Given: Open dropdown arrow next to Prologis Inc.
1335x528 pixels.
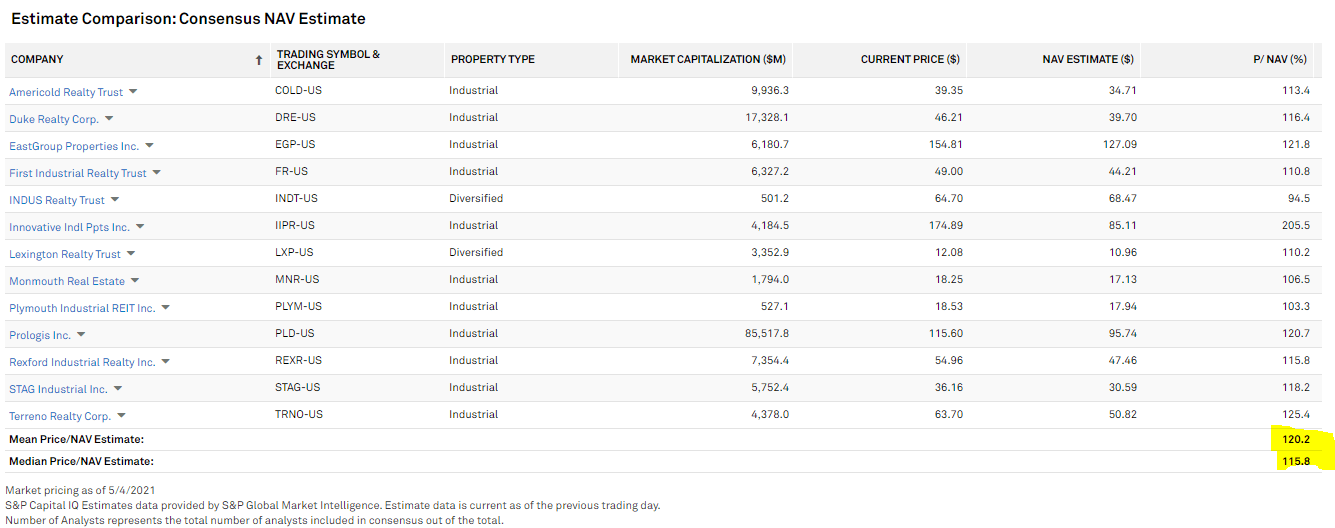Looking at the screenshot, I should click(81, 335).
